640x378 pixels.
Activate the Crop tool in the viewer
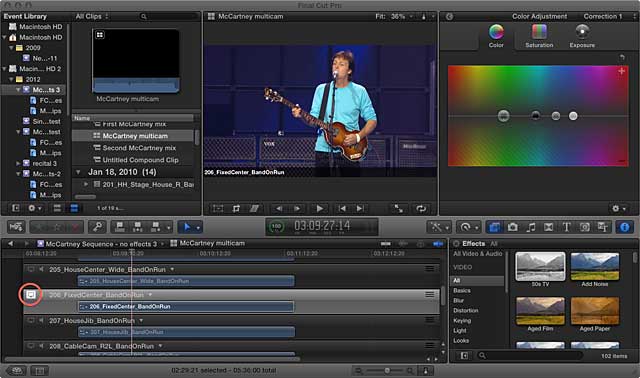(236, 209)
